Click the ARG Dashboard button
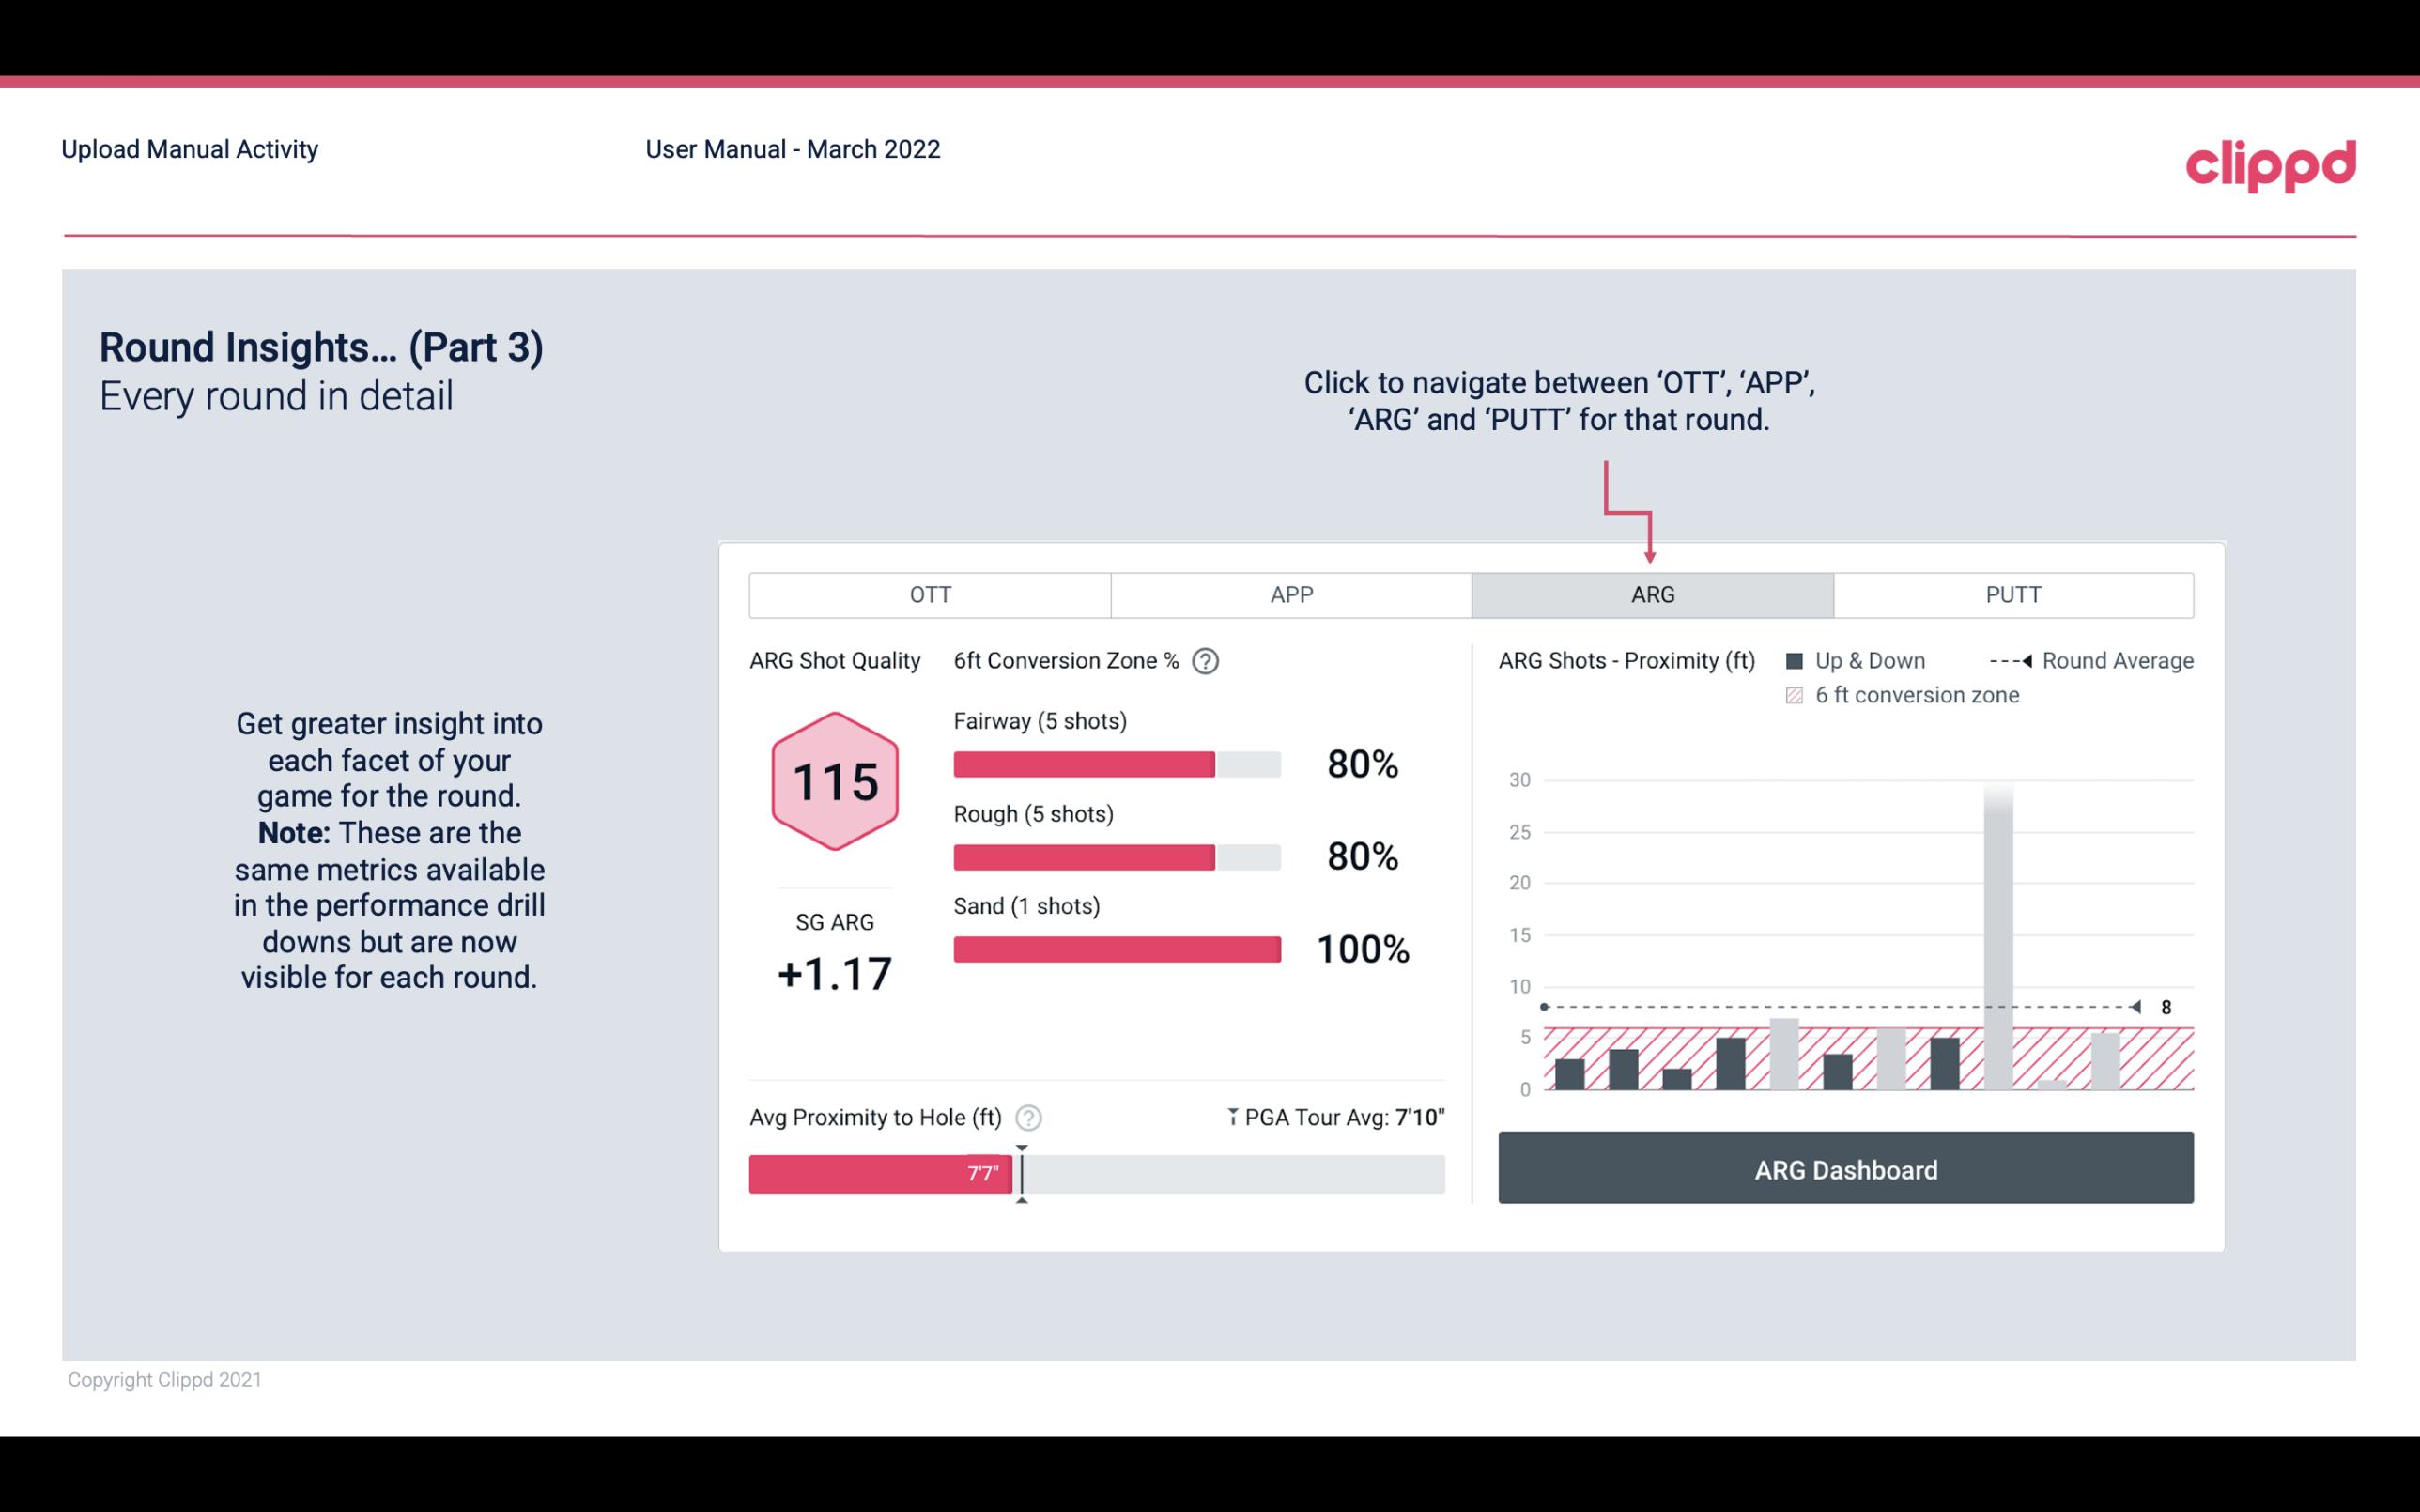The height and width of the screenshot is (1512, 2420). point(1845,1169)
